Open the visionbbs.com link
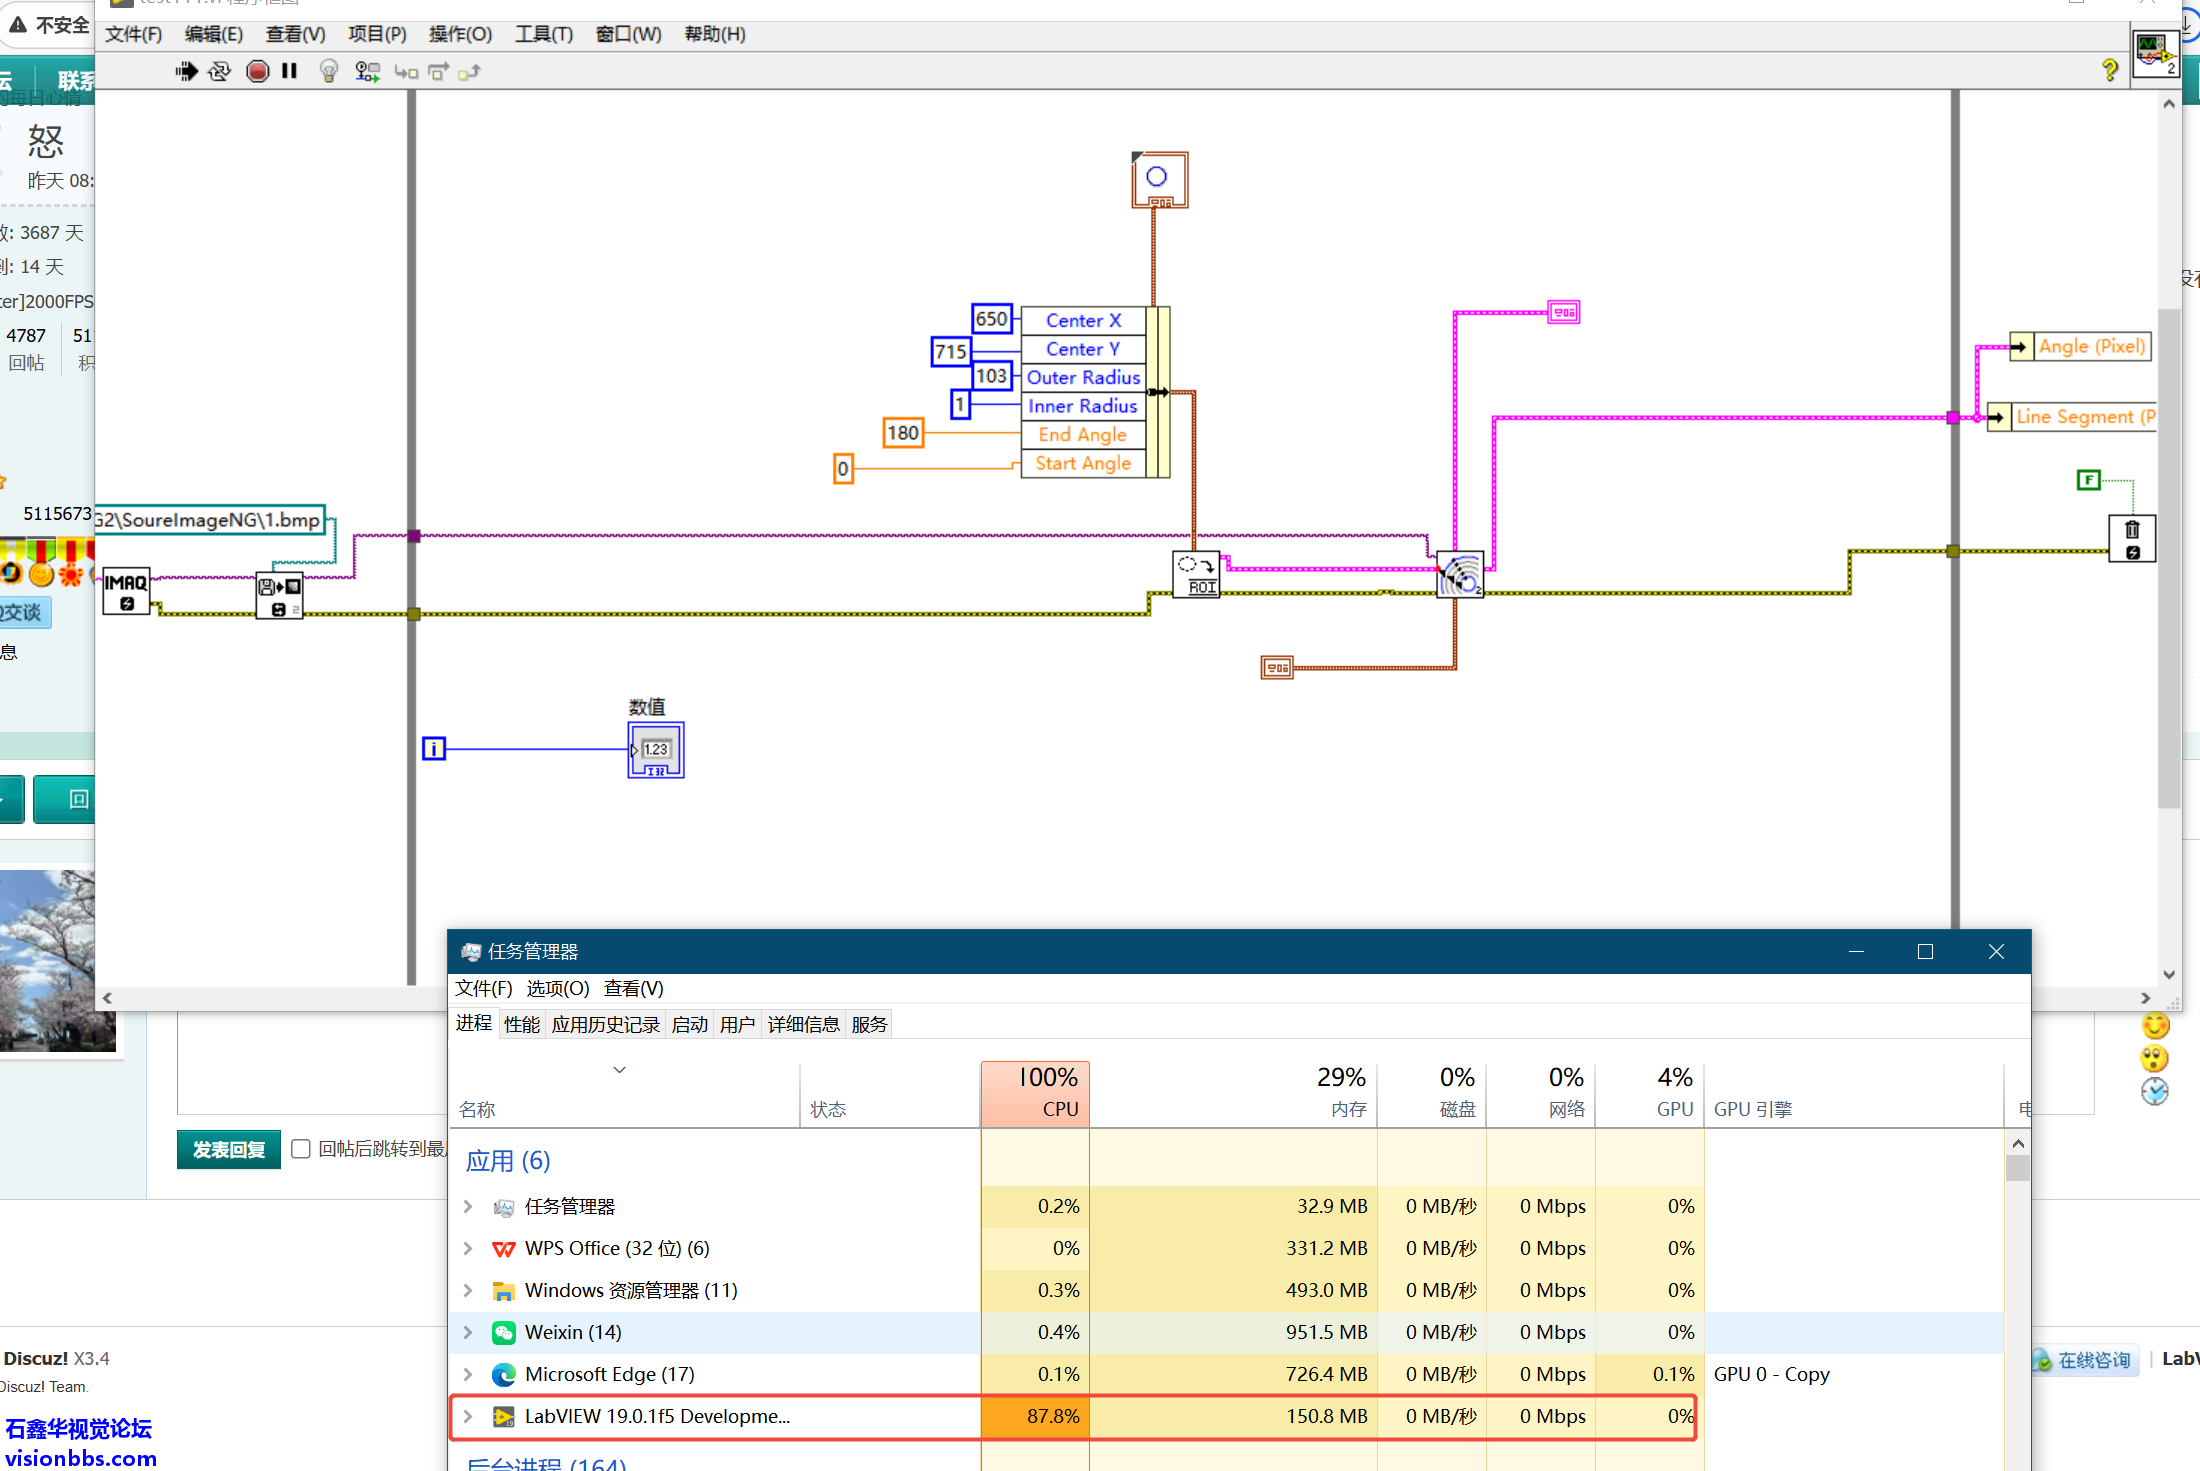This screenshot has height=1471, width=2200. tap(80, 1458)
